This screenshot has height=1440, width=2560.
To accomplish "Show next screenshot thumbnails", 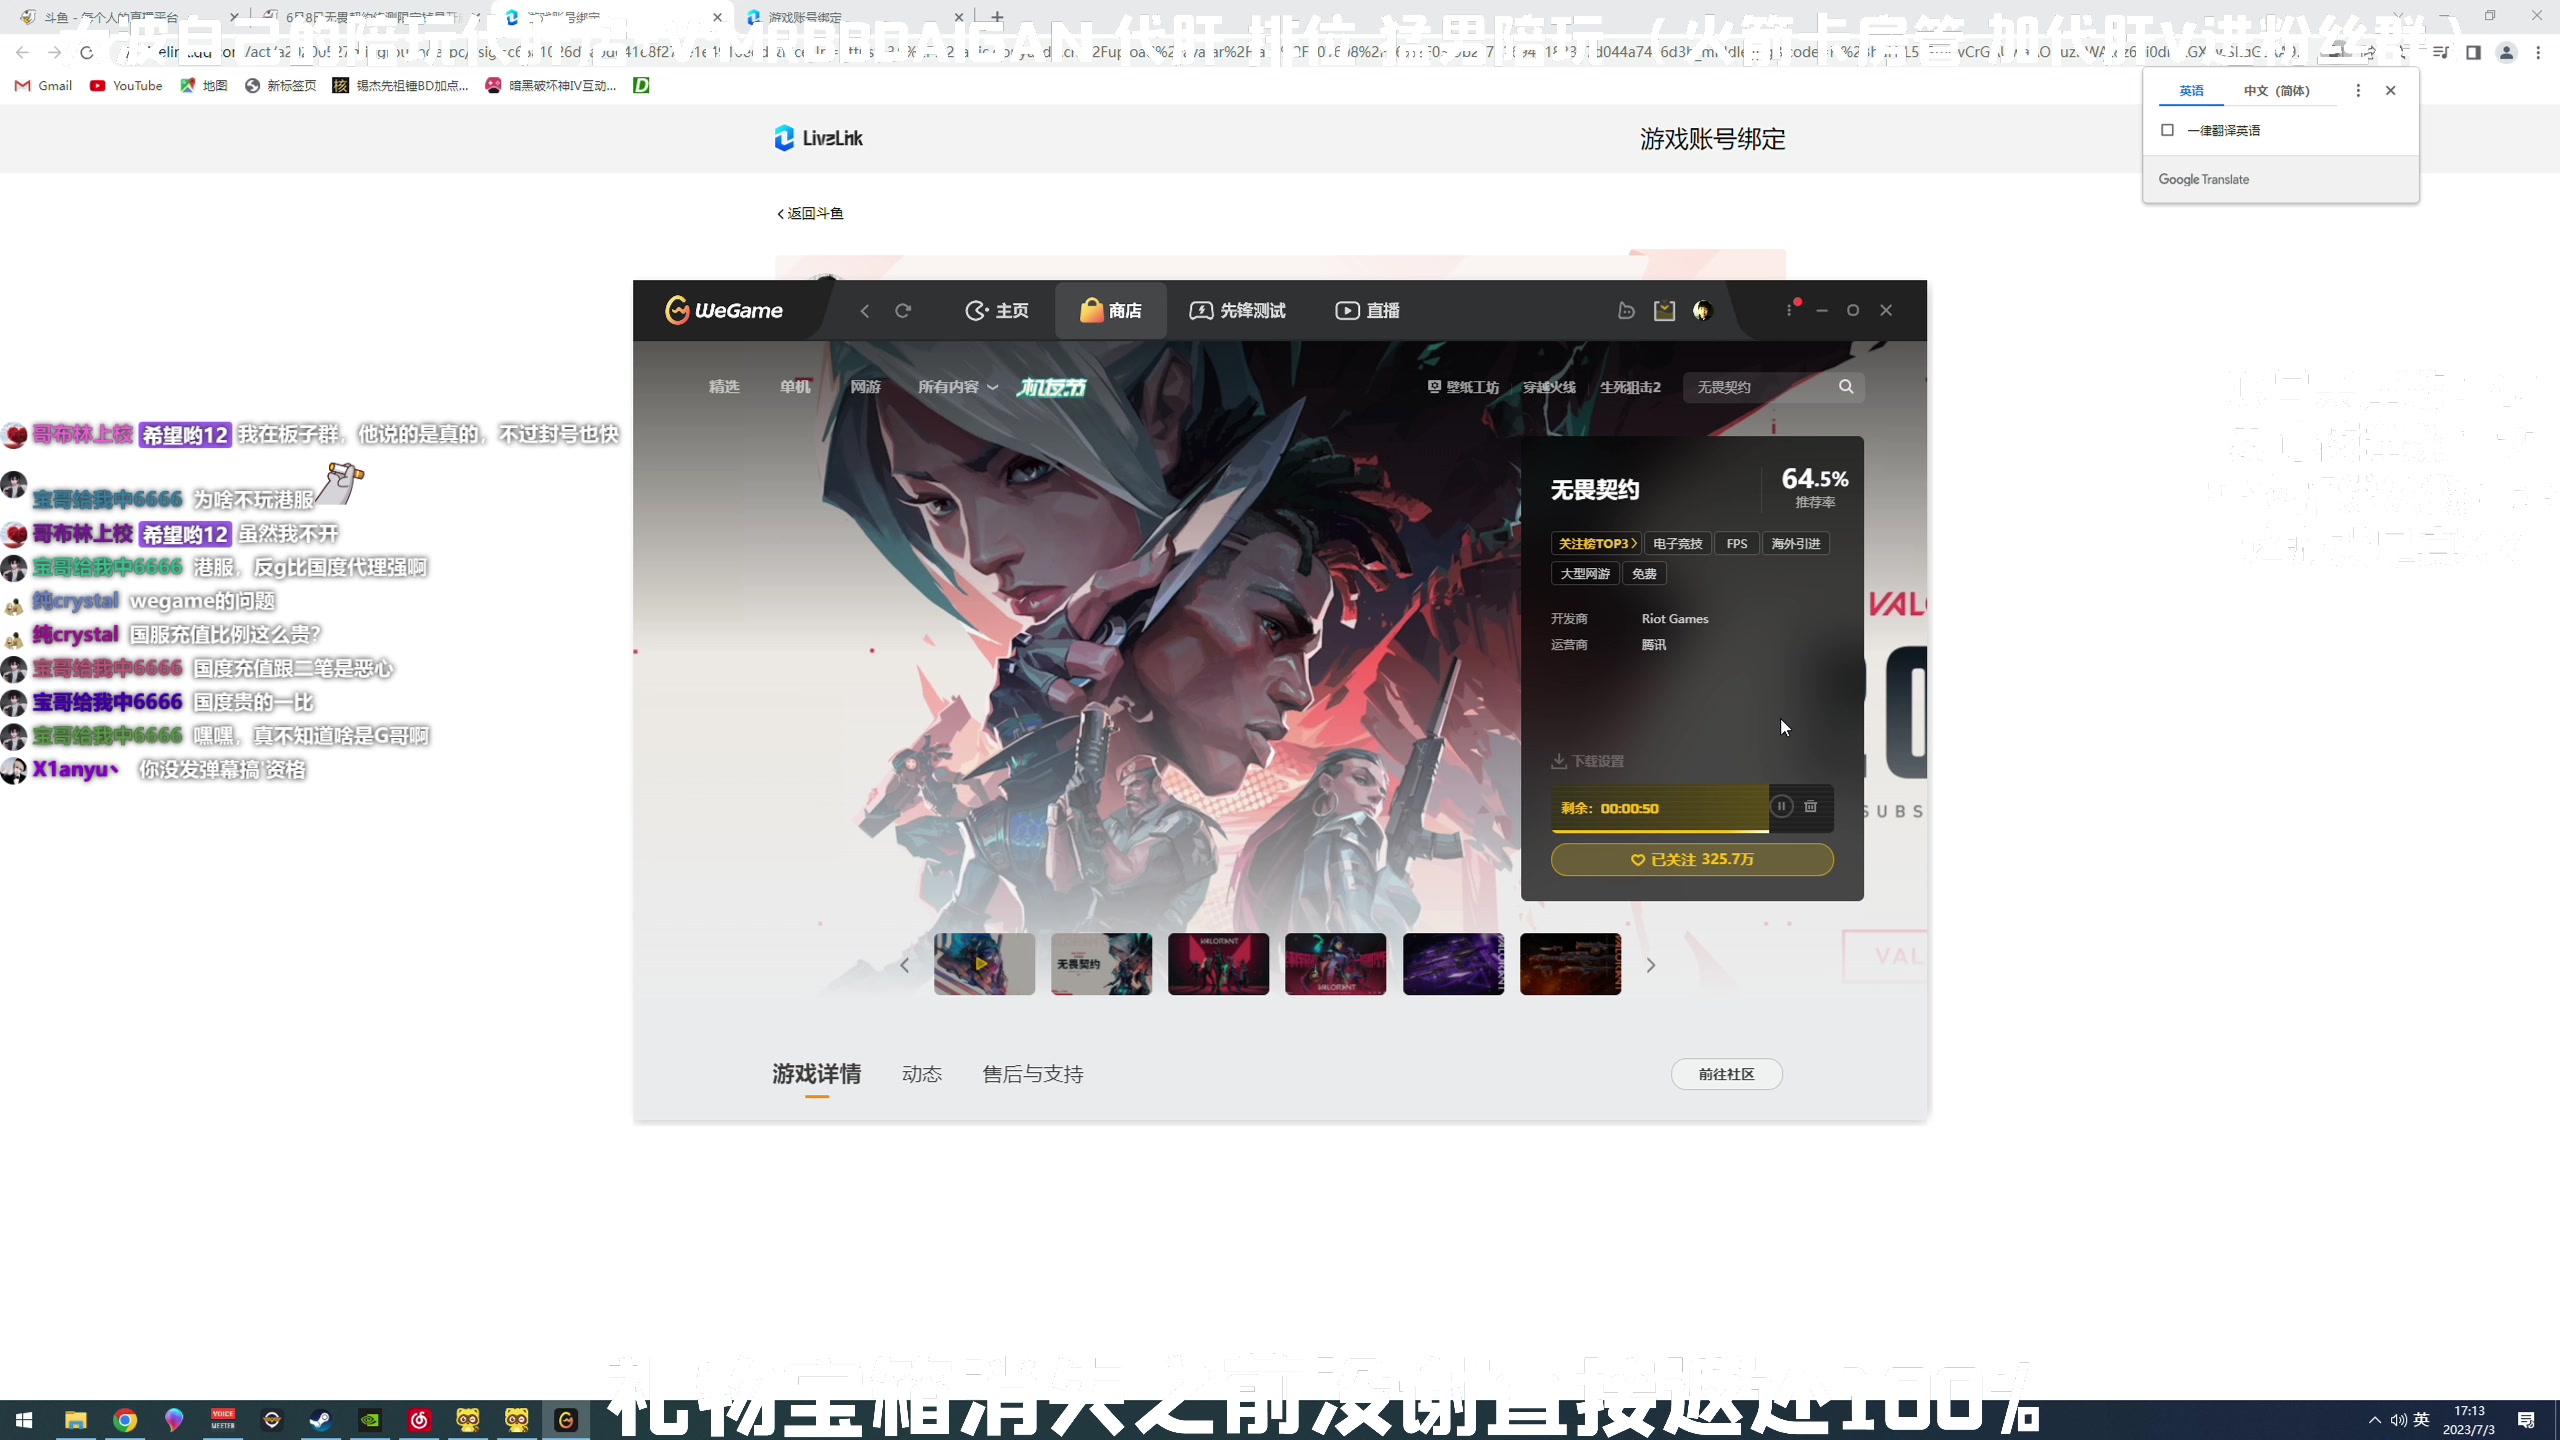I will [1651, 965].
